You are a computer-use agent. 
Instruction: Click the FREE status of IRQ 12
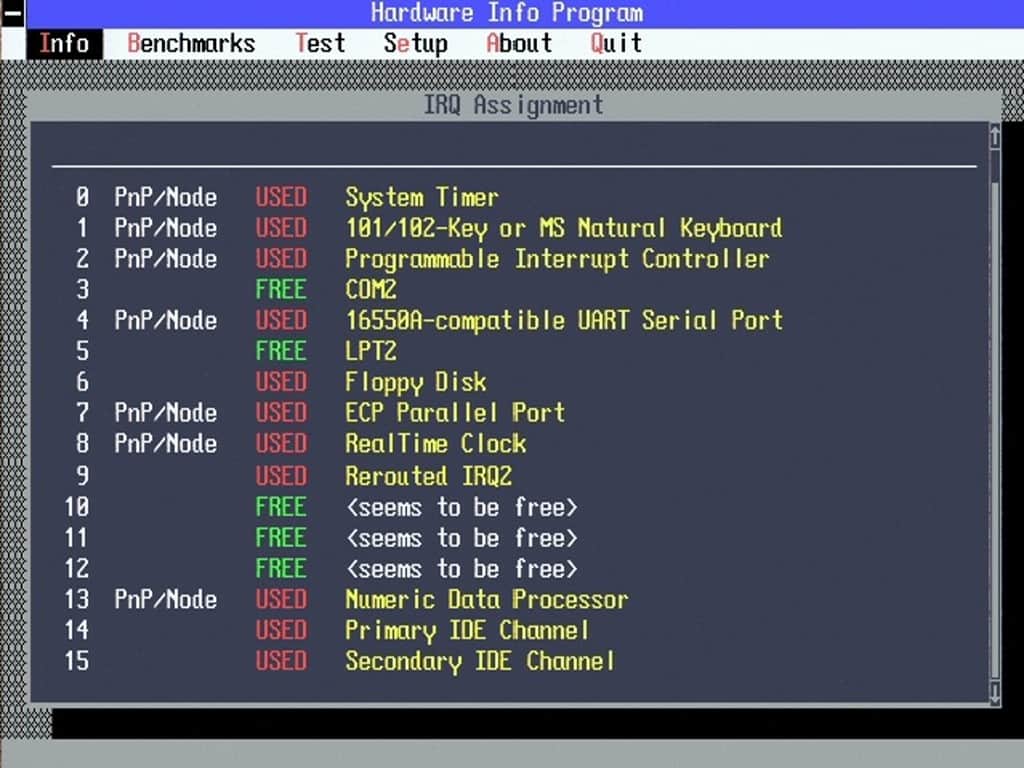tap(281, 568)
